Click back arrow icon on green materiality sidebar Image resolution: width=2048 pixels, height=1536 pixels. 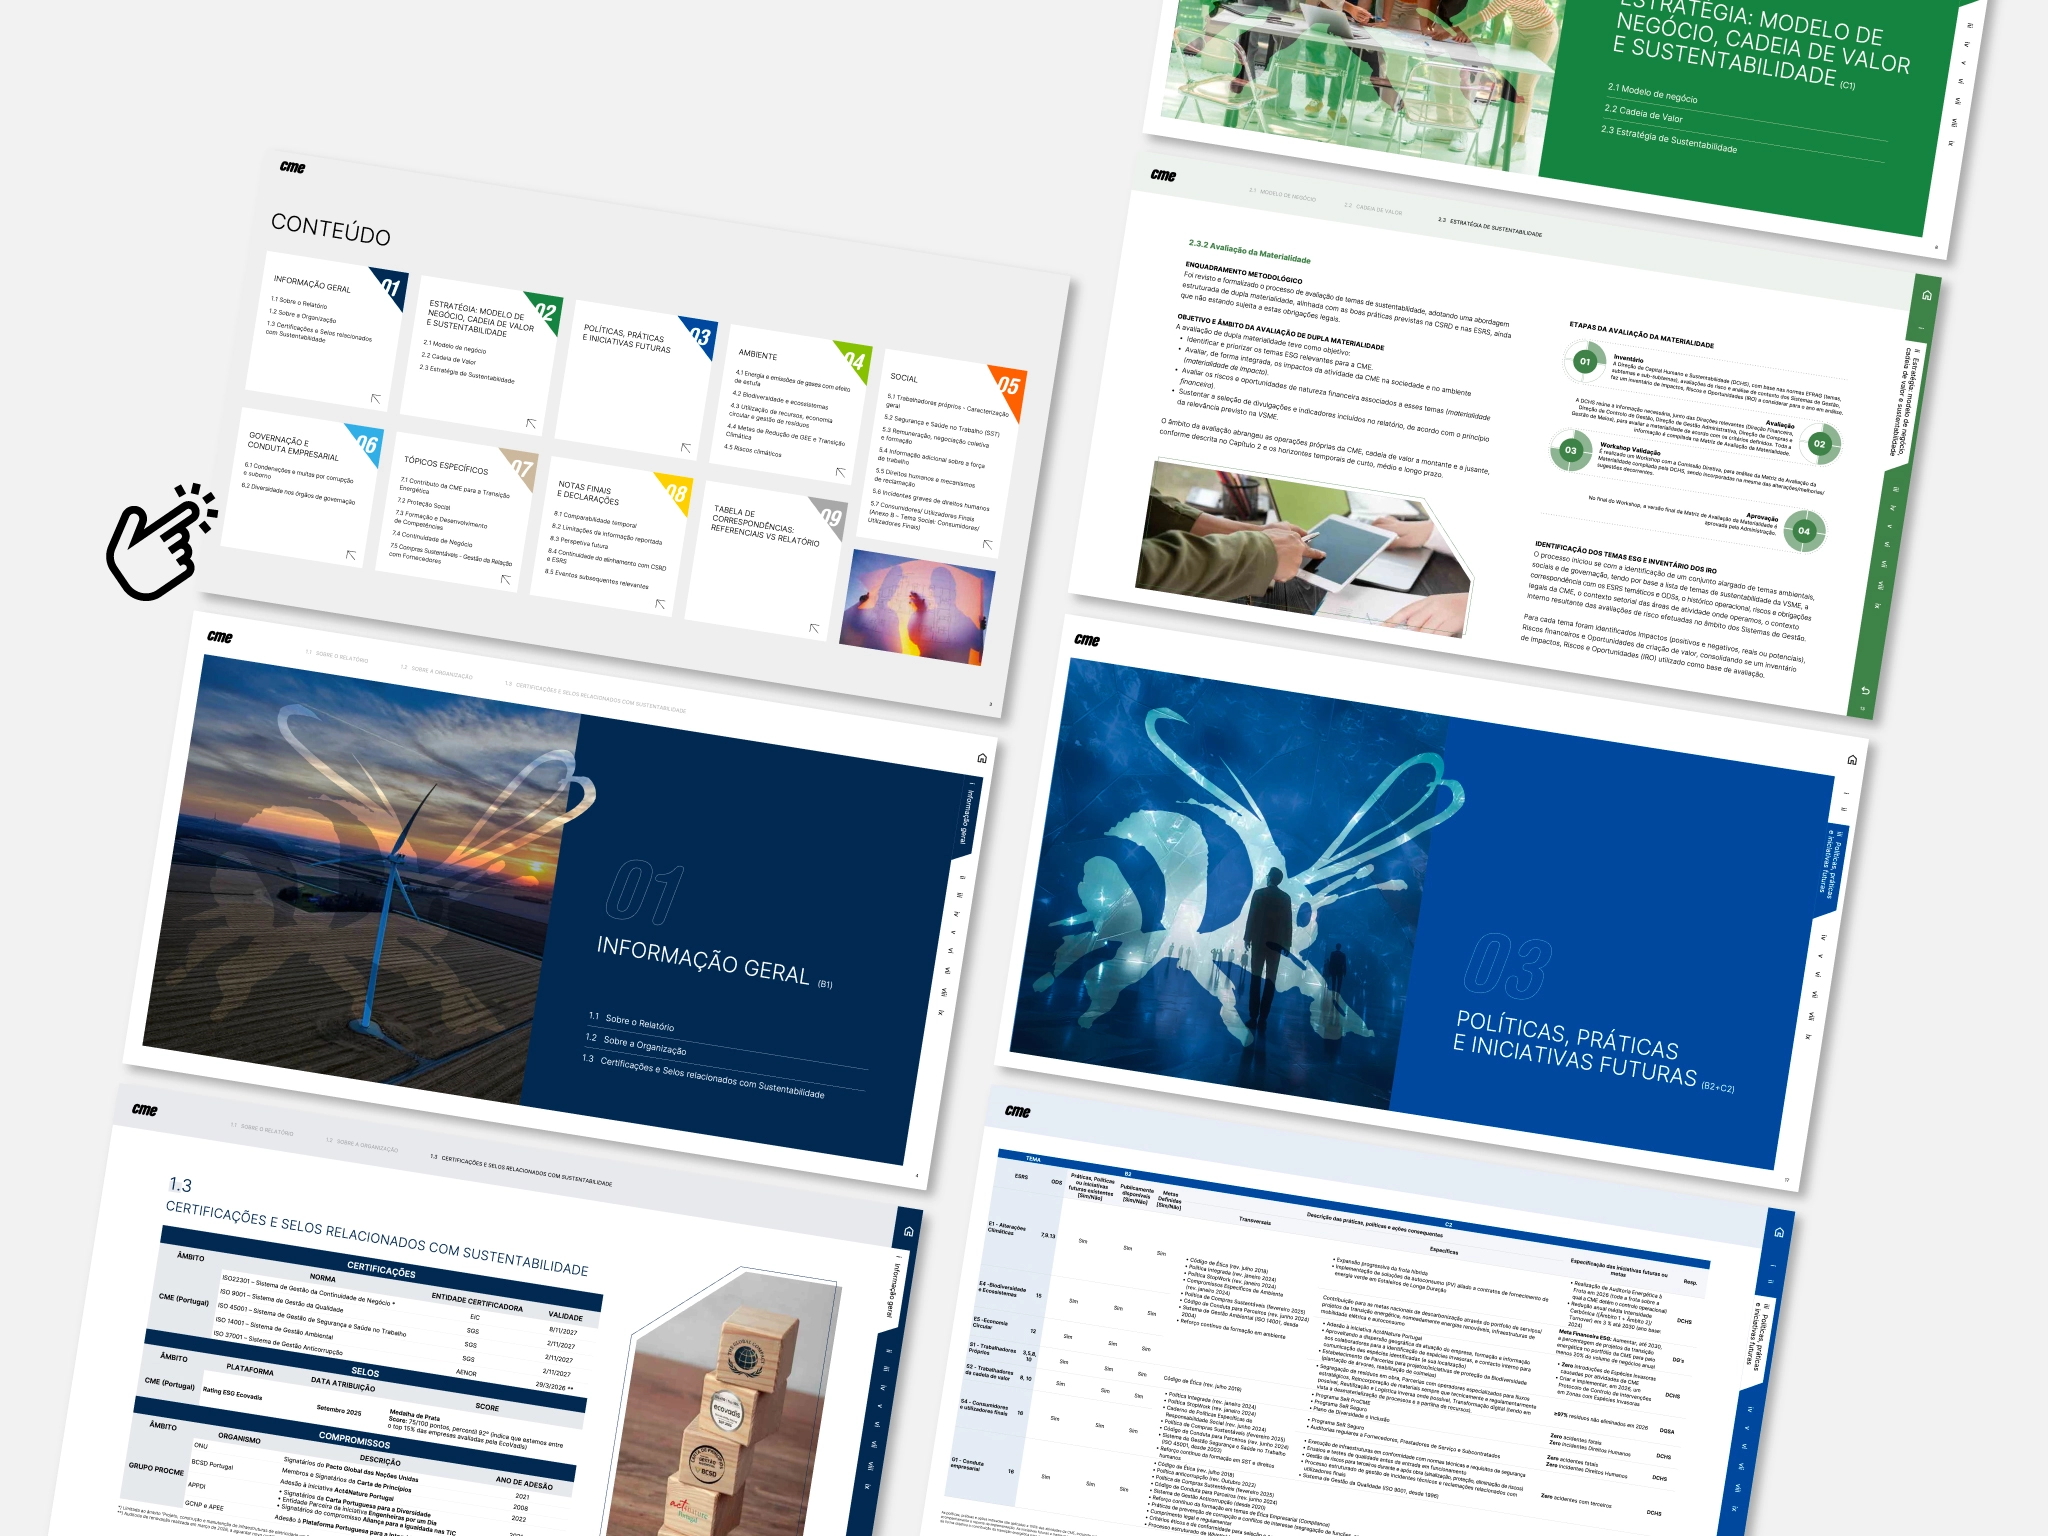[1865, 691]
